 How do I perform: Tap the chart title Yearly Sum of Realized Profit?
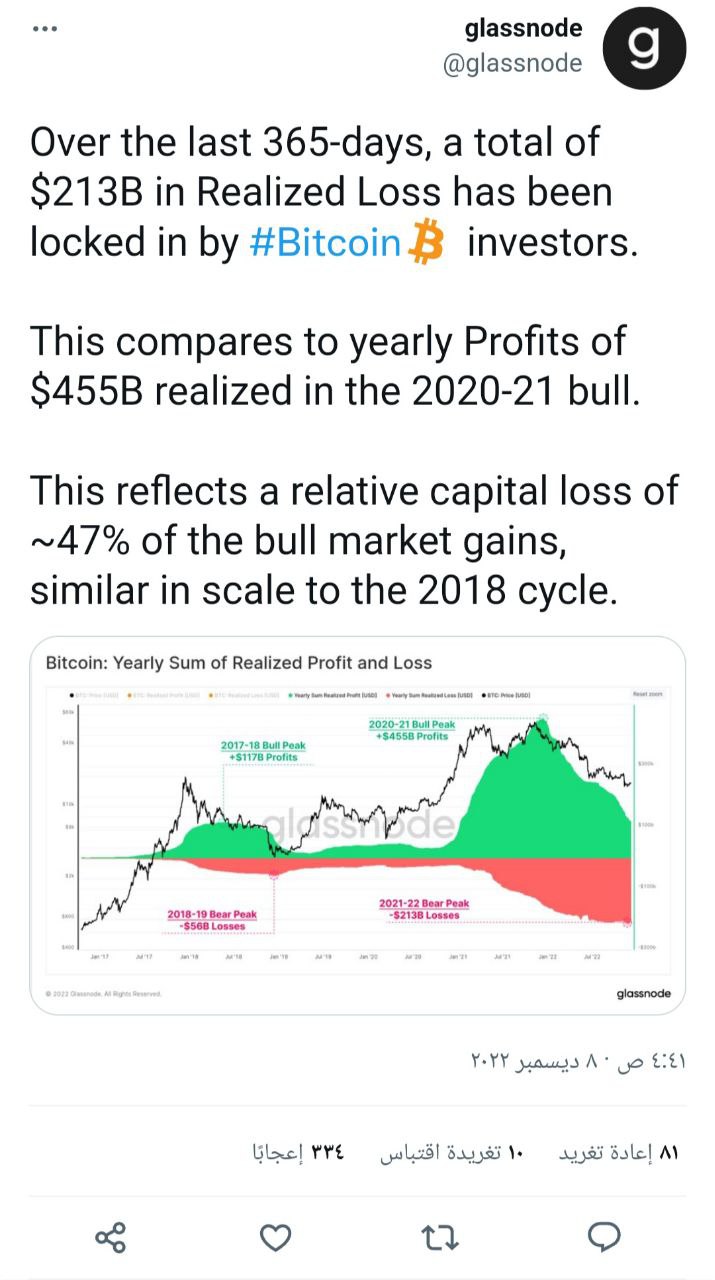[239, 662]
